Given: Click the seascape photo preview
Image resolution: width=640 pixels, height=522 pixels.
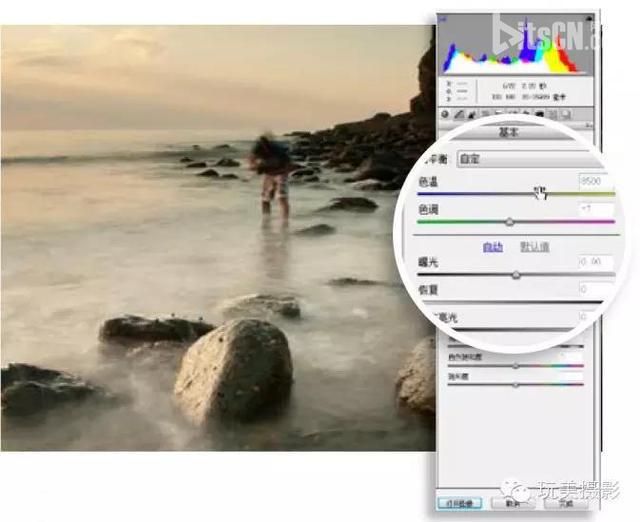Looking at the screenshot, I should click(x=218, y=238).
